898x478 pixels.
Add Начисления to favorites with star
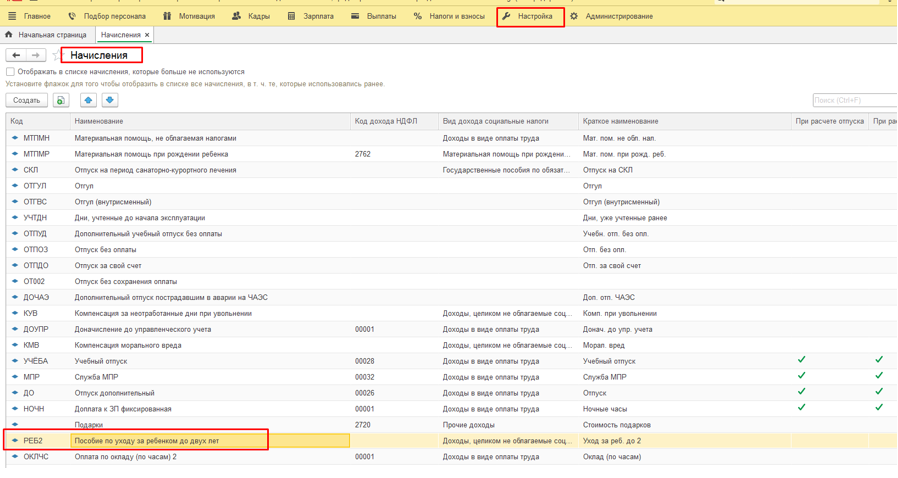(56, 55)
